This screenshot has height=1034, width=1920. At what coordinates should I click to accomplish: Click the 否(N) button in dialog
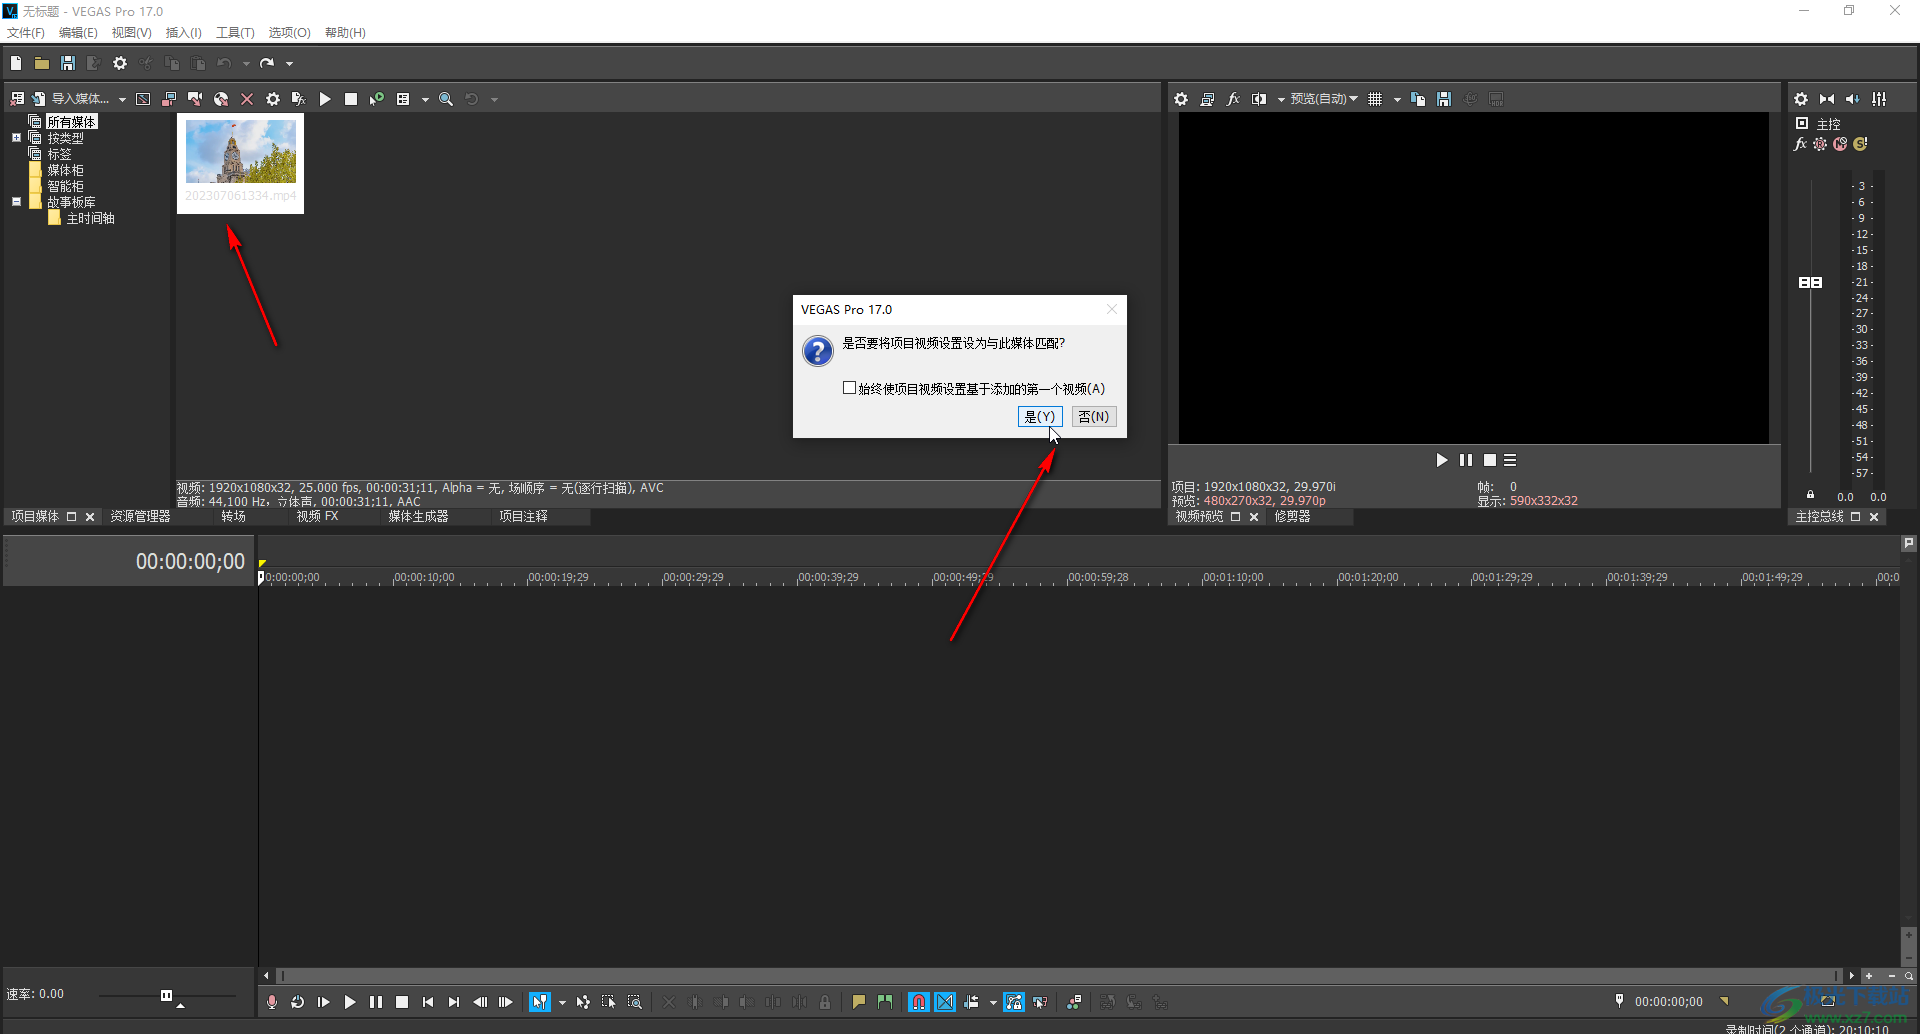[1093, 417]
